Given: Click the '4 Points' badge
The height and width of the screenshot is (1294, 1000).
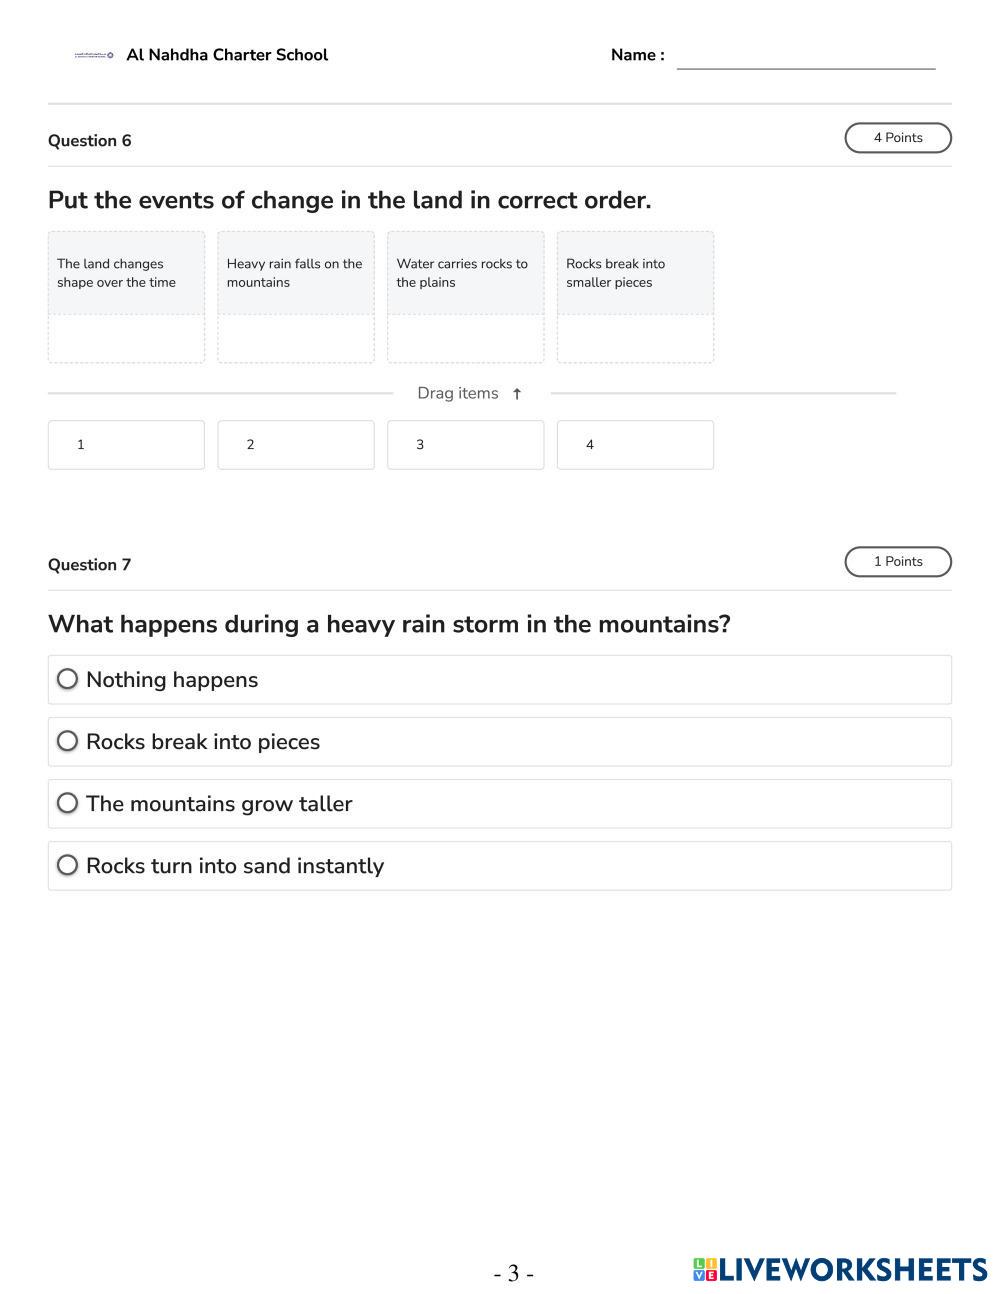Looking at the screenshot, I should tap(897, 138).
